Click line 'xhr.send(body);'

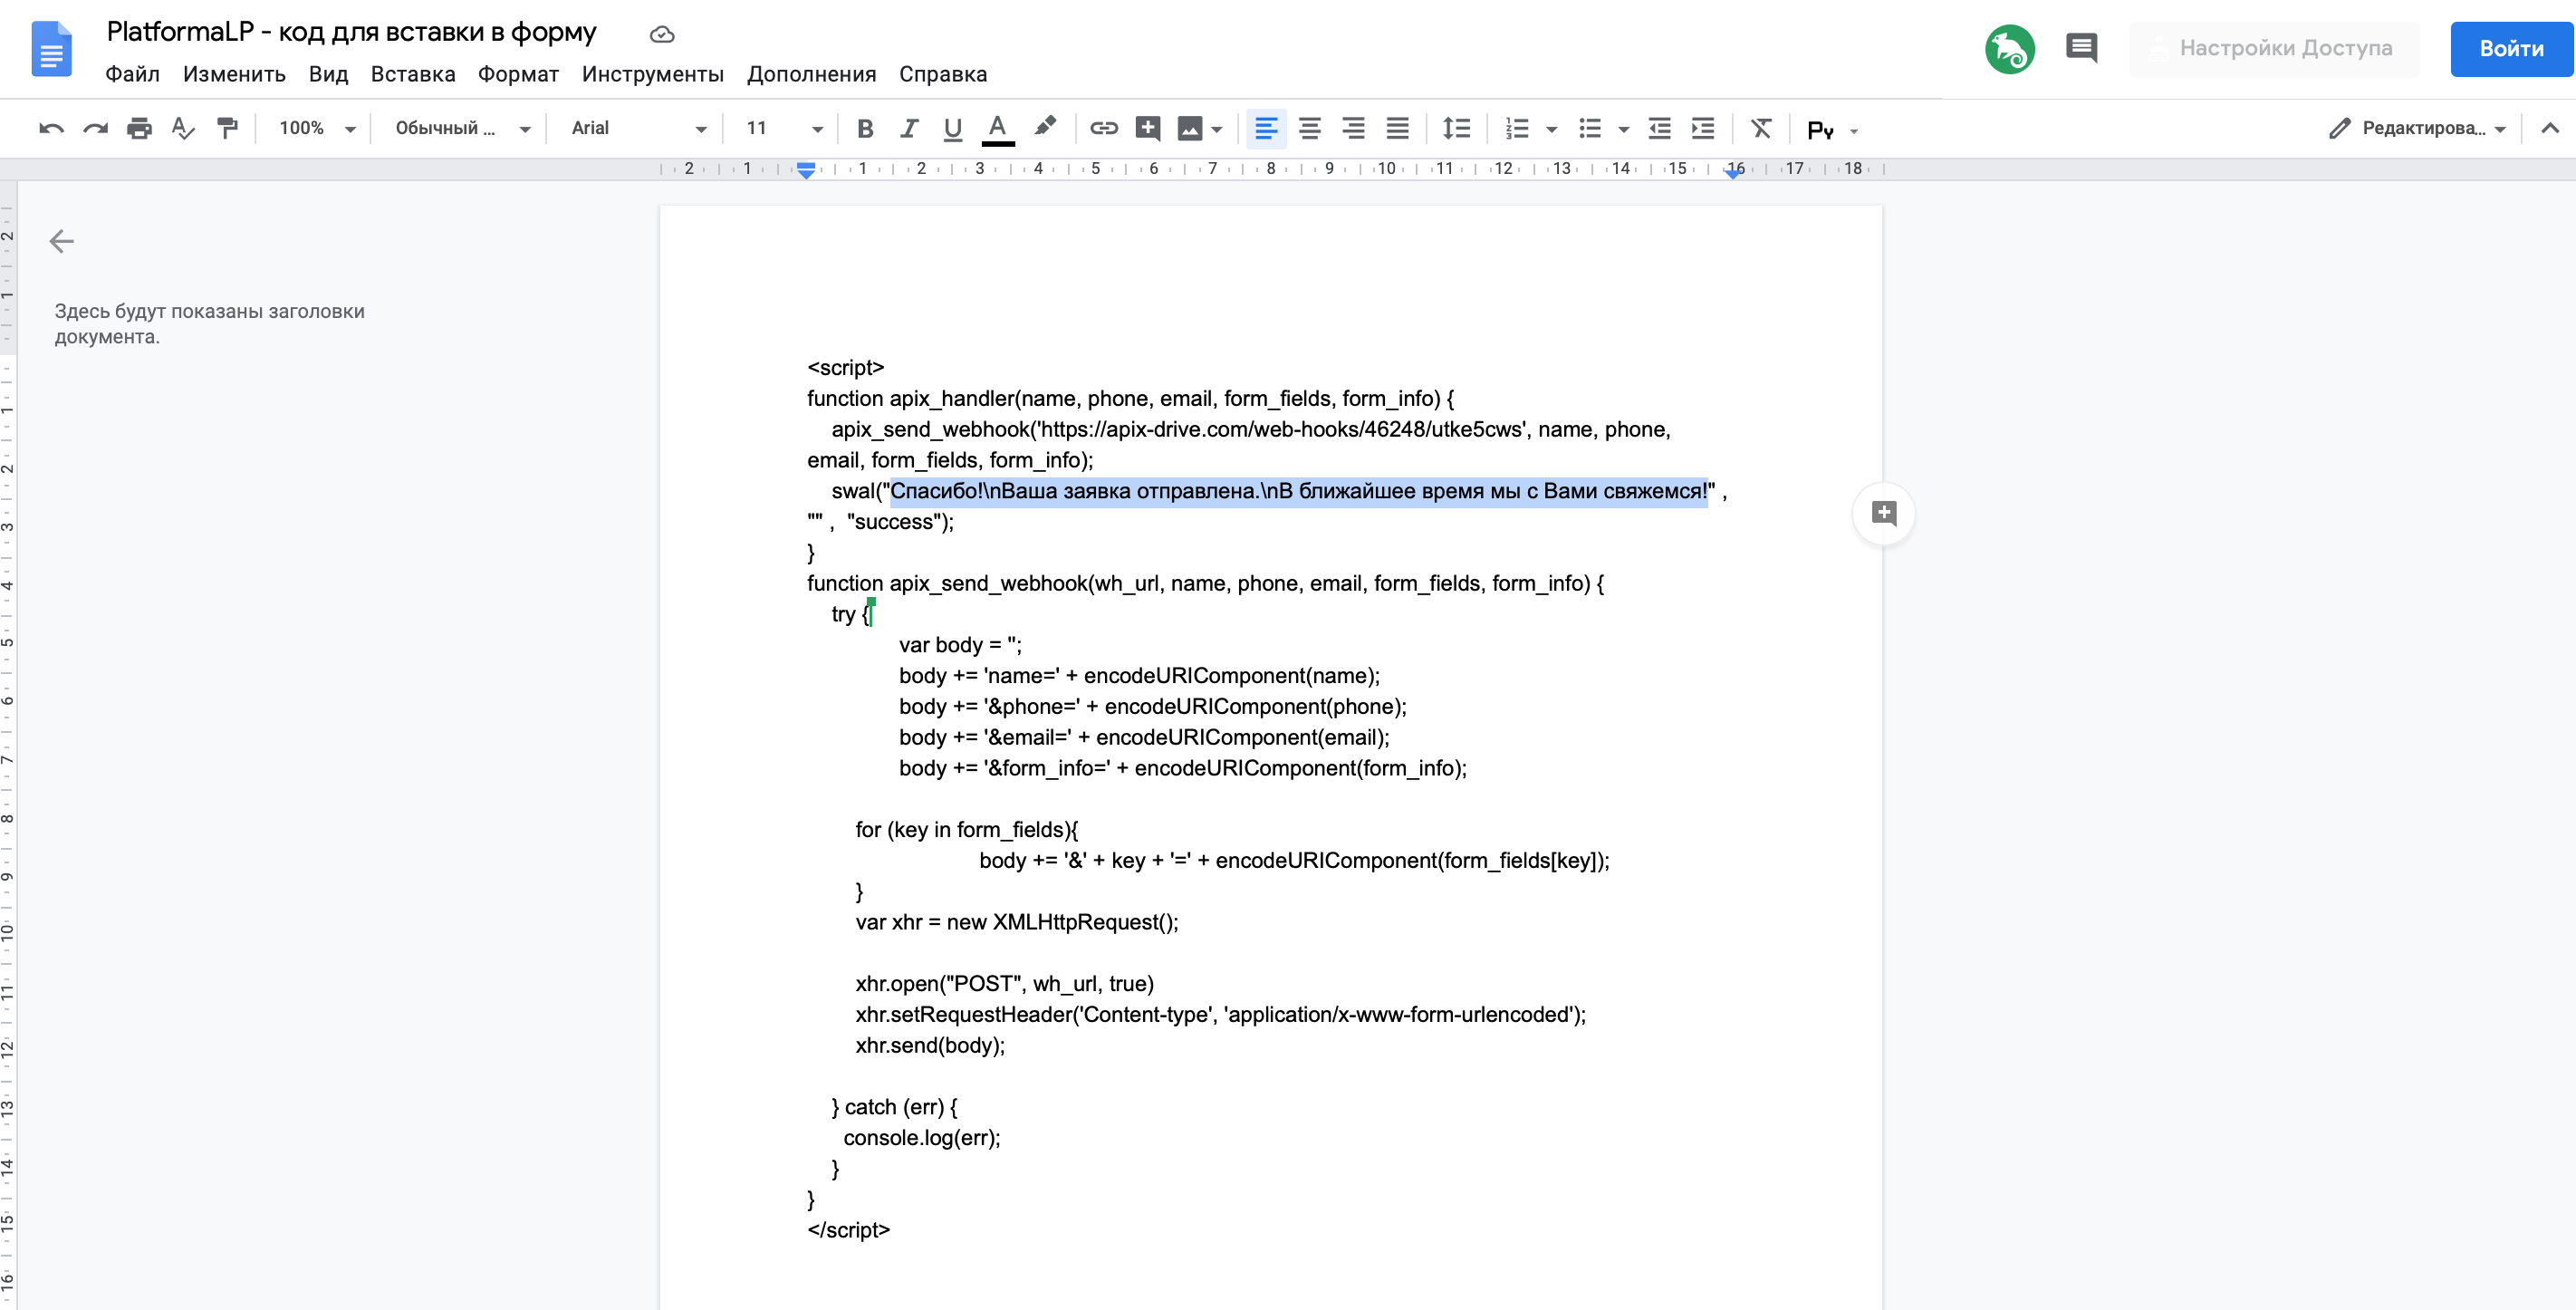930,1045
